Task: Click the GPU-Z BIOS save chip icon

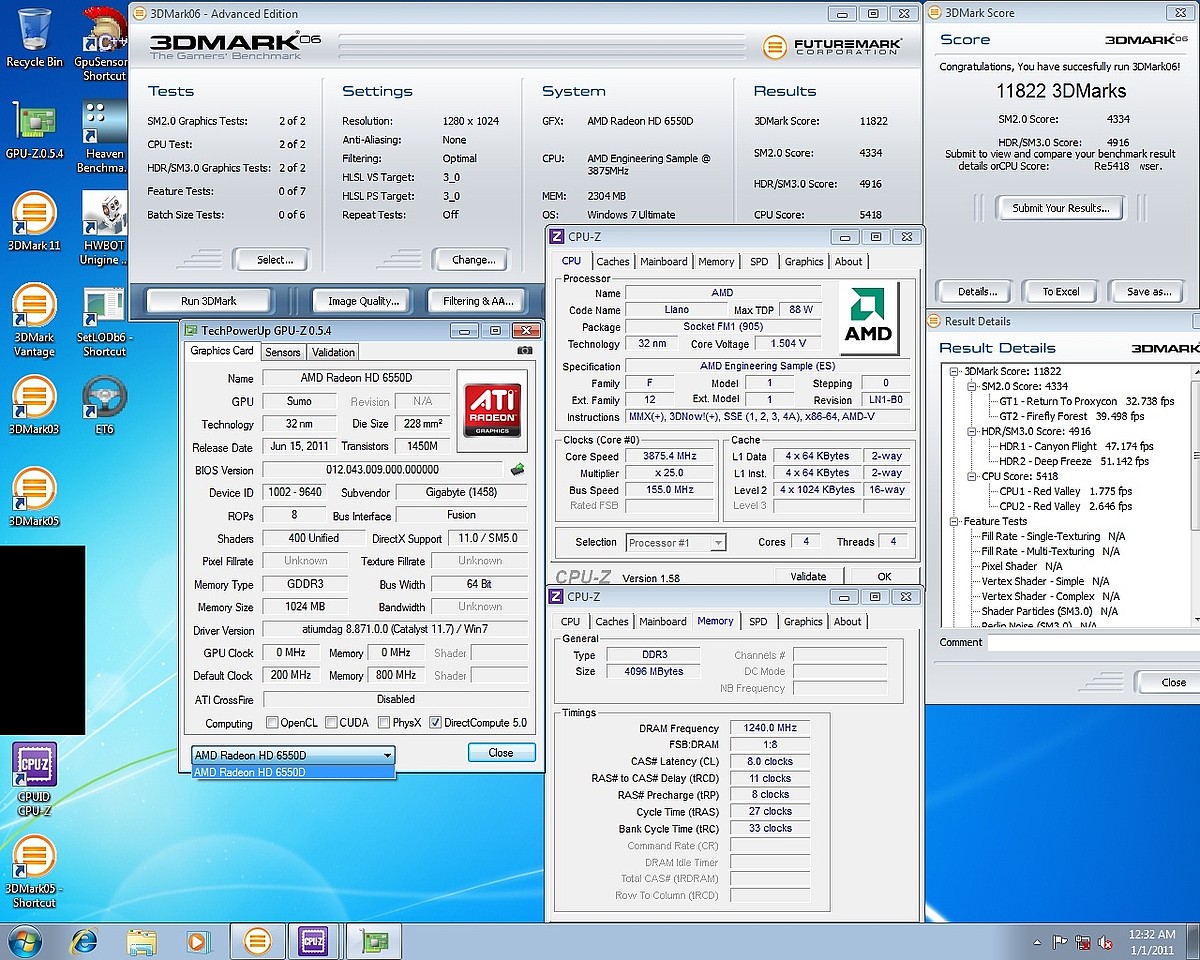Action: [x=518, y=469]
